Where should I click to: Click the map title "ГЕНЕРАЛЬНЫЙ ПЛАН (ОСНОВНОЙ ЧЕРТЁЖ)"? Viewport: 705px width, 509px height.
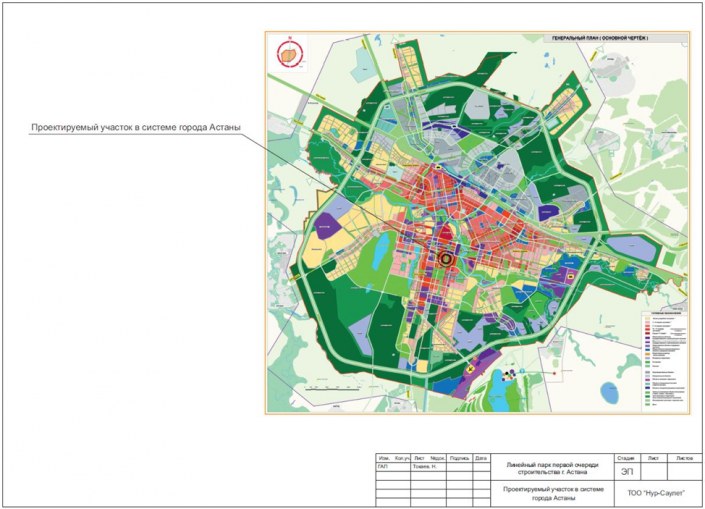click(x=600, y=38)
